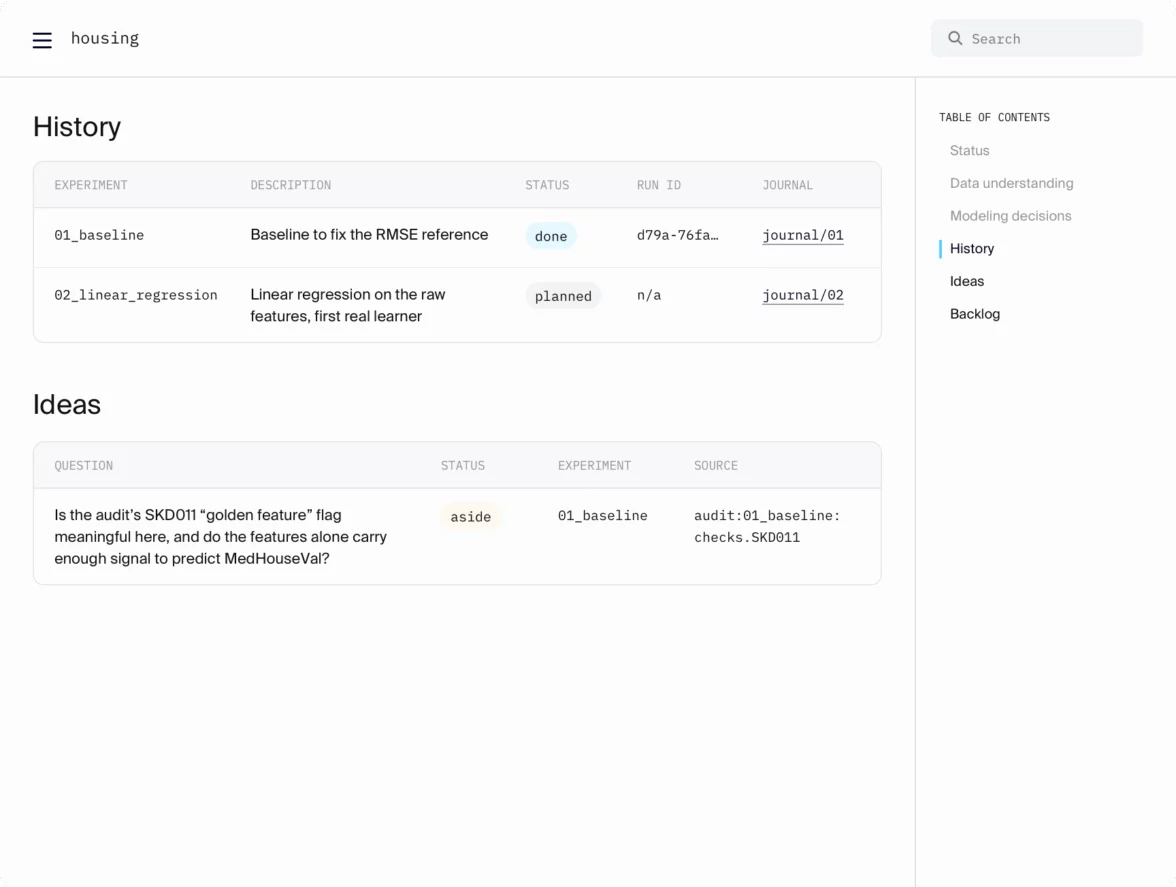Image resolution: width=1176 pixels, height=887 pixels.
Task: Click the TABLE OF CONTENTS label
Action: point(994,118)
